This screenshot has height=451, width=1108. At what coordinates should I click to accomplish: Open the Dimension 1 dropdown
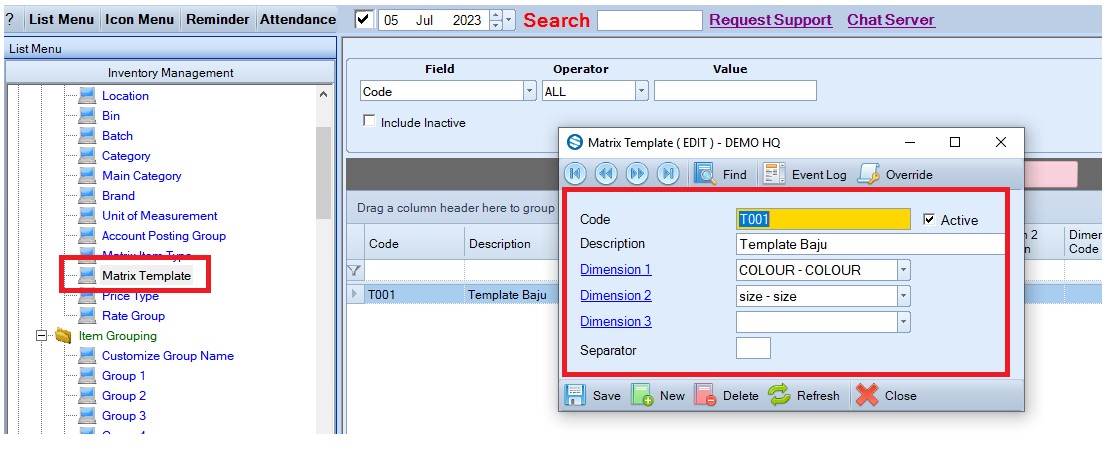(x=903, y=270)
